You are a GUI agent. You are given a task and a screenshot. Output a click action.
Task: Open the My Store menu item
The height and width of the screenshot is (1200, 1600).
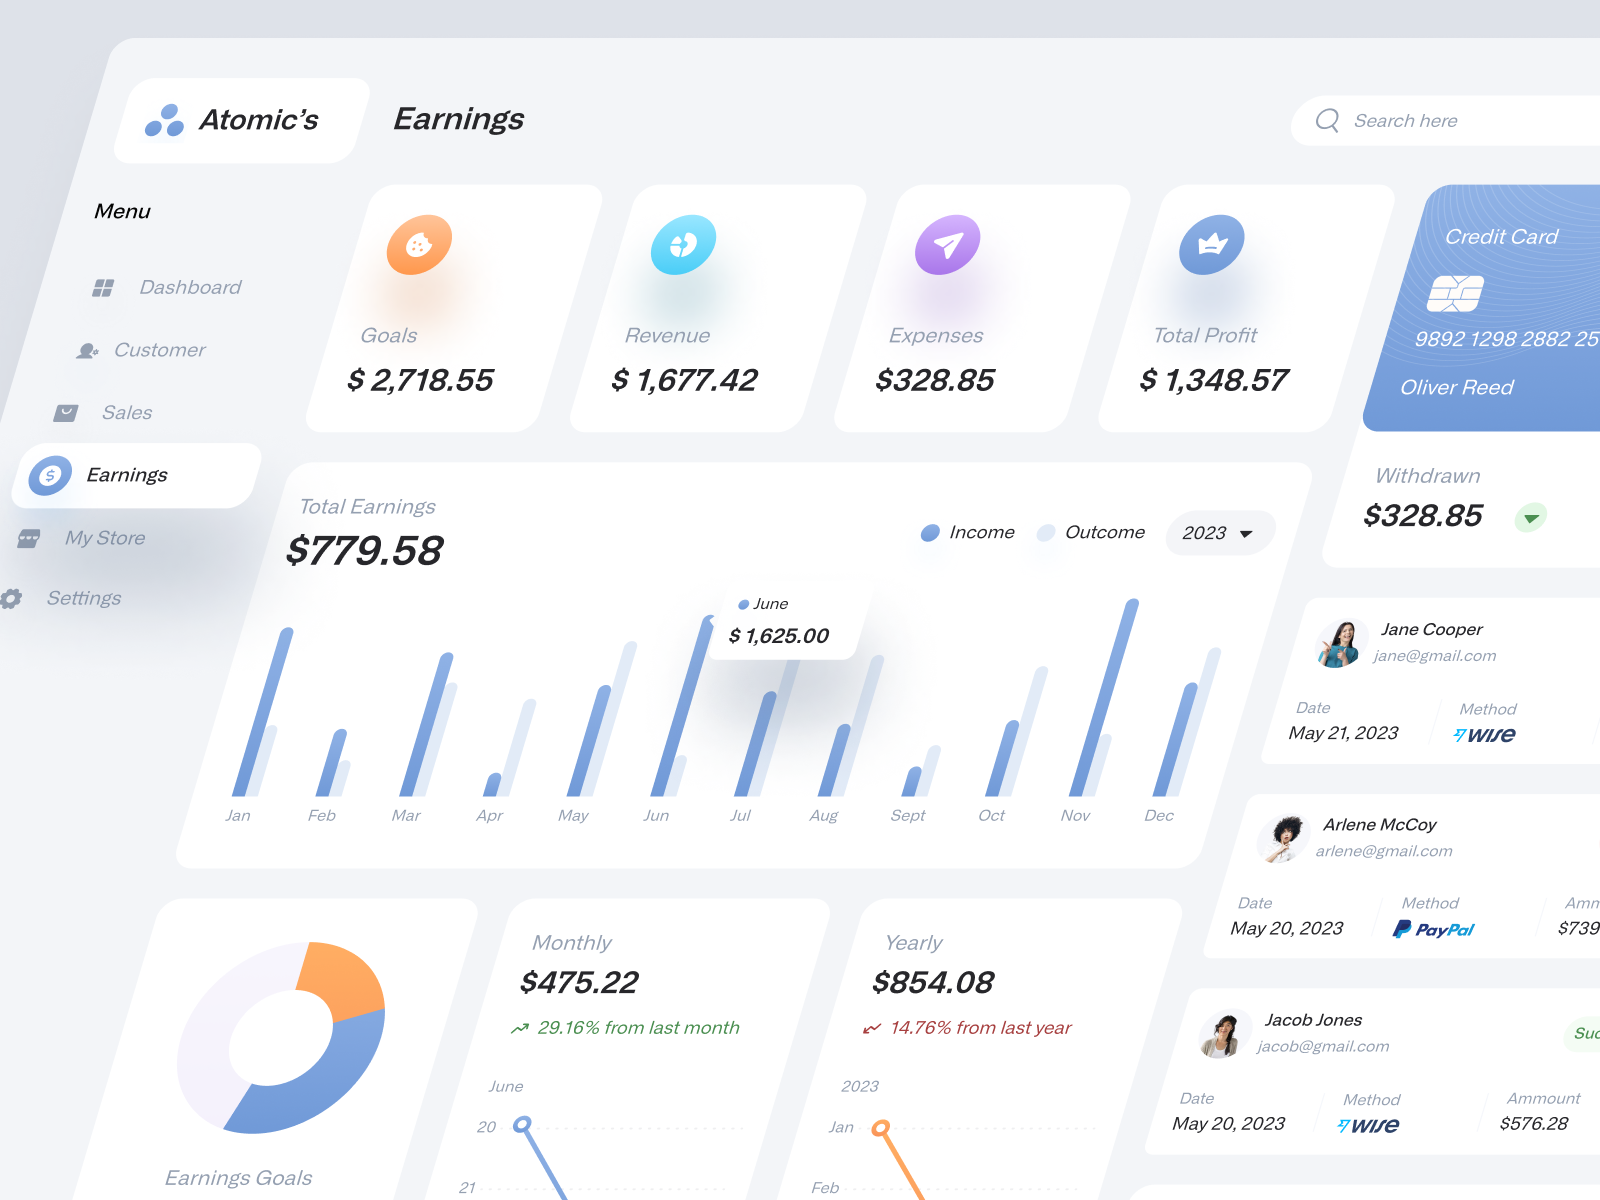[82, 538]
